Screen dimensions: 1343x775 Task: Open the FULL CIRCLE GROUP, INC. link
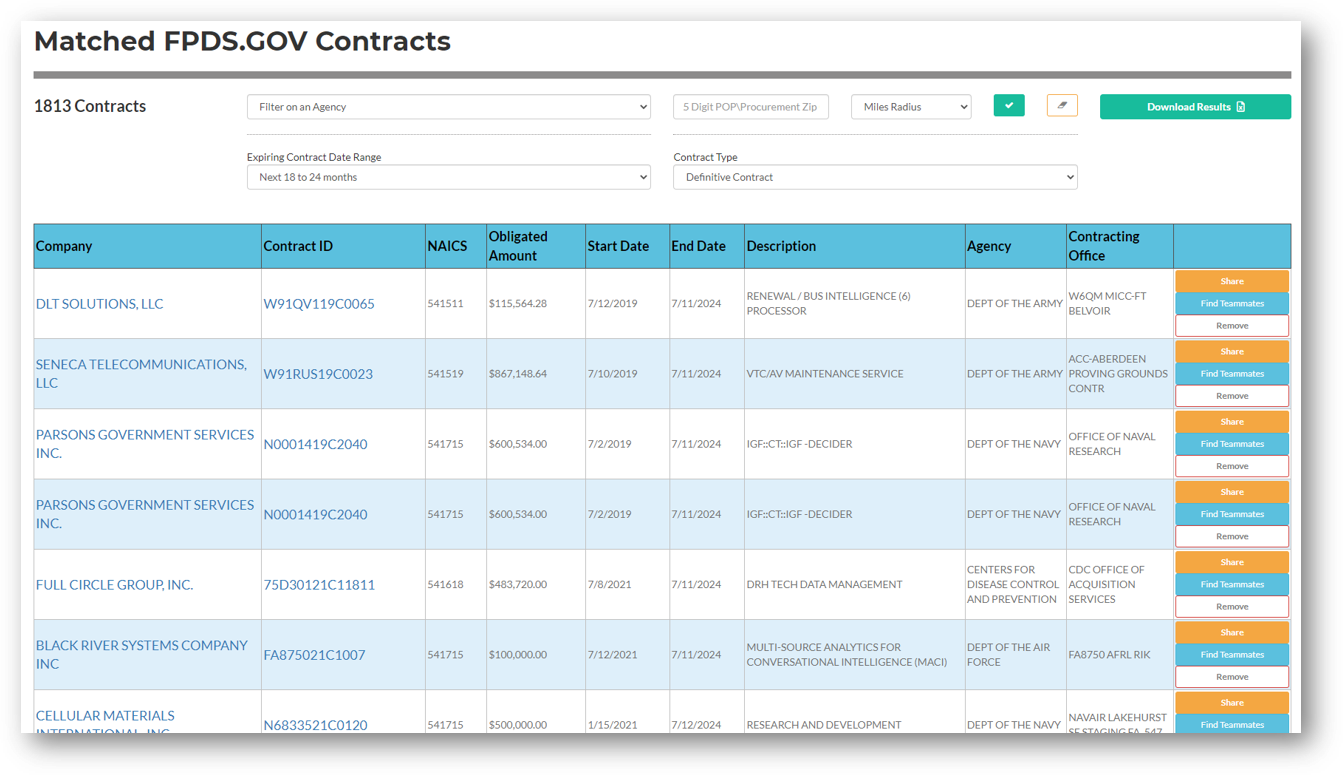pyautogui.click(x=114, y=584)
